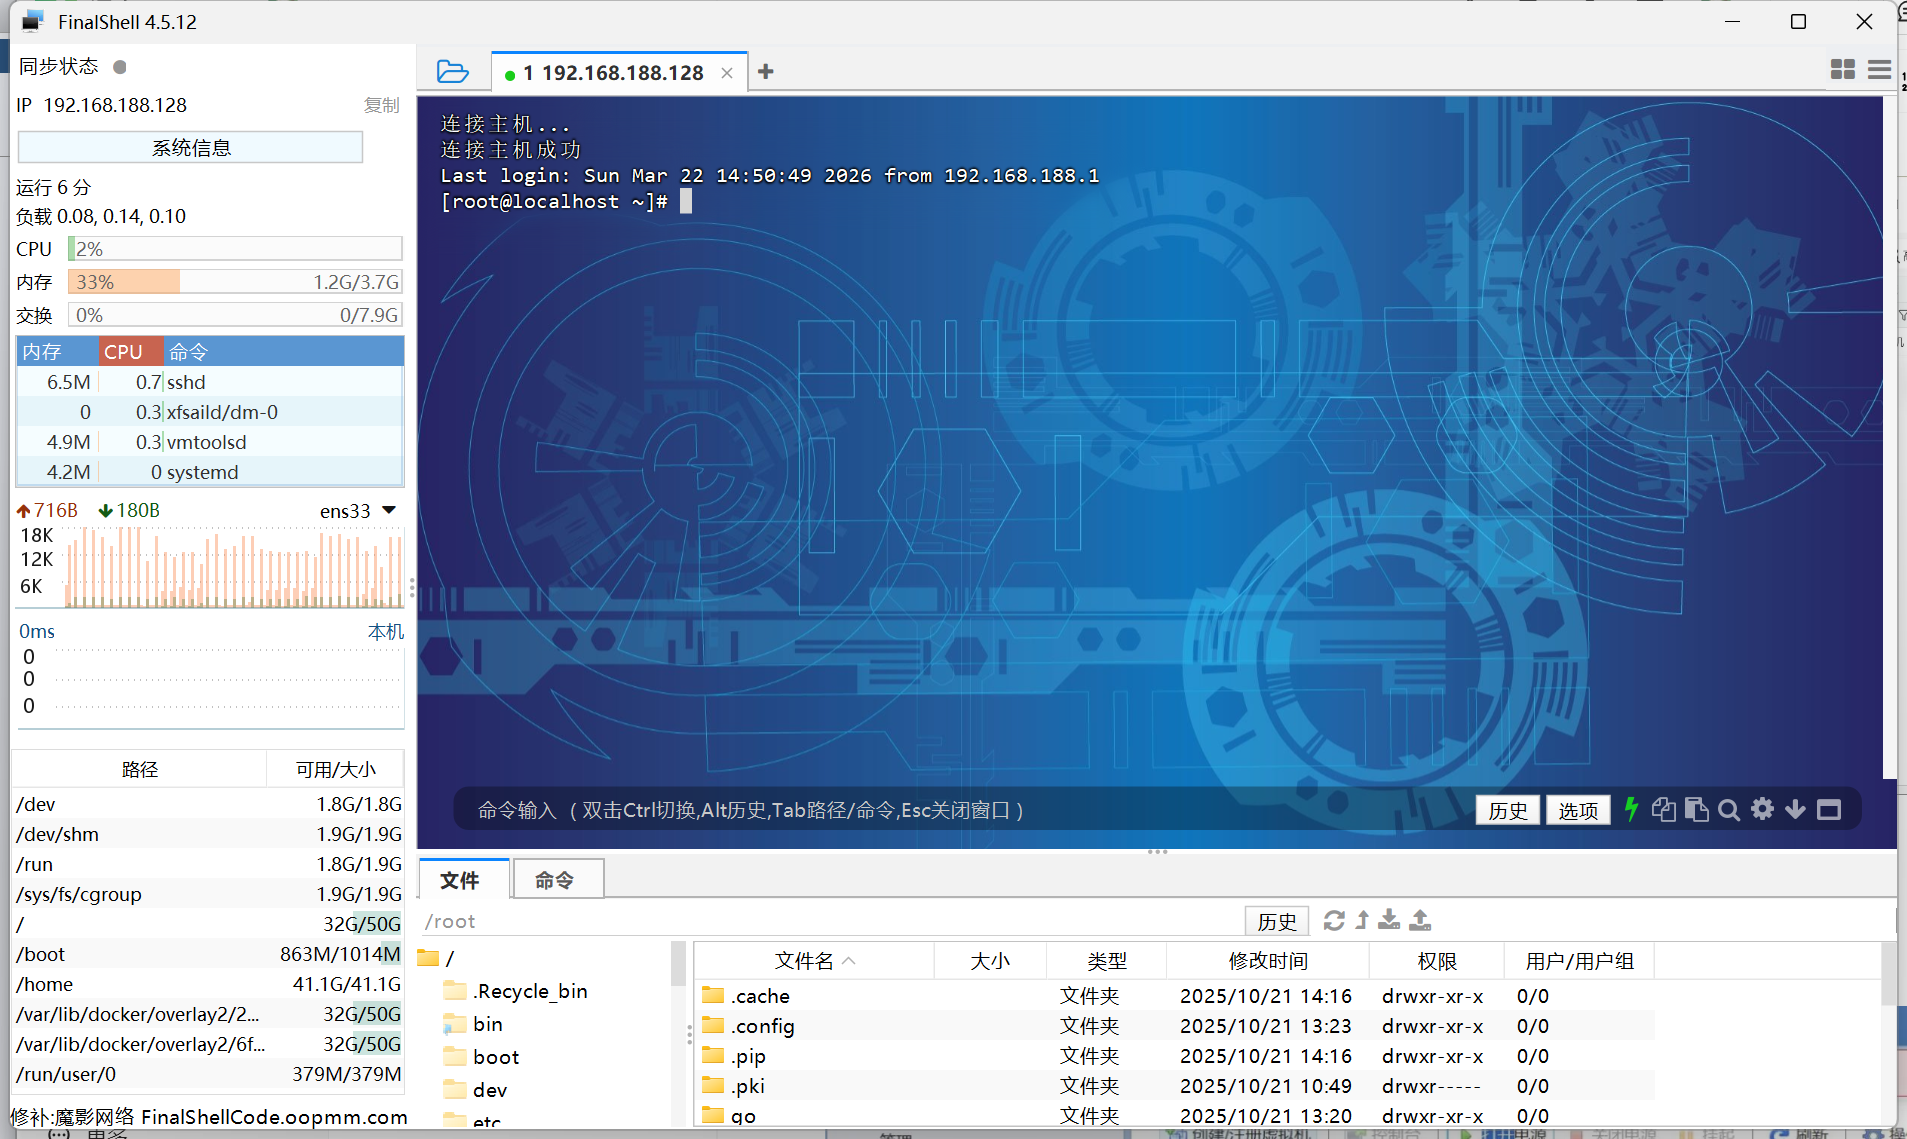The width and height of the screenshot is (1907, 1139).
Task: Click the 内存 usage progress bar
Action: pyautogui.click(x=235, y=282)
